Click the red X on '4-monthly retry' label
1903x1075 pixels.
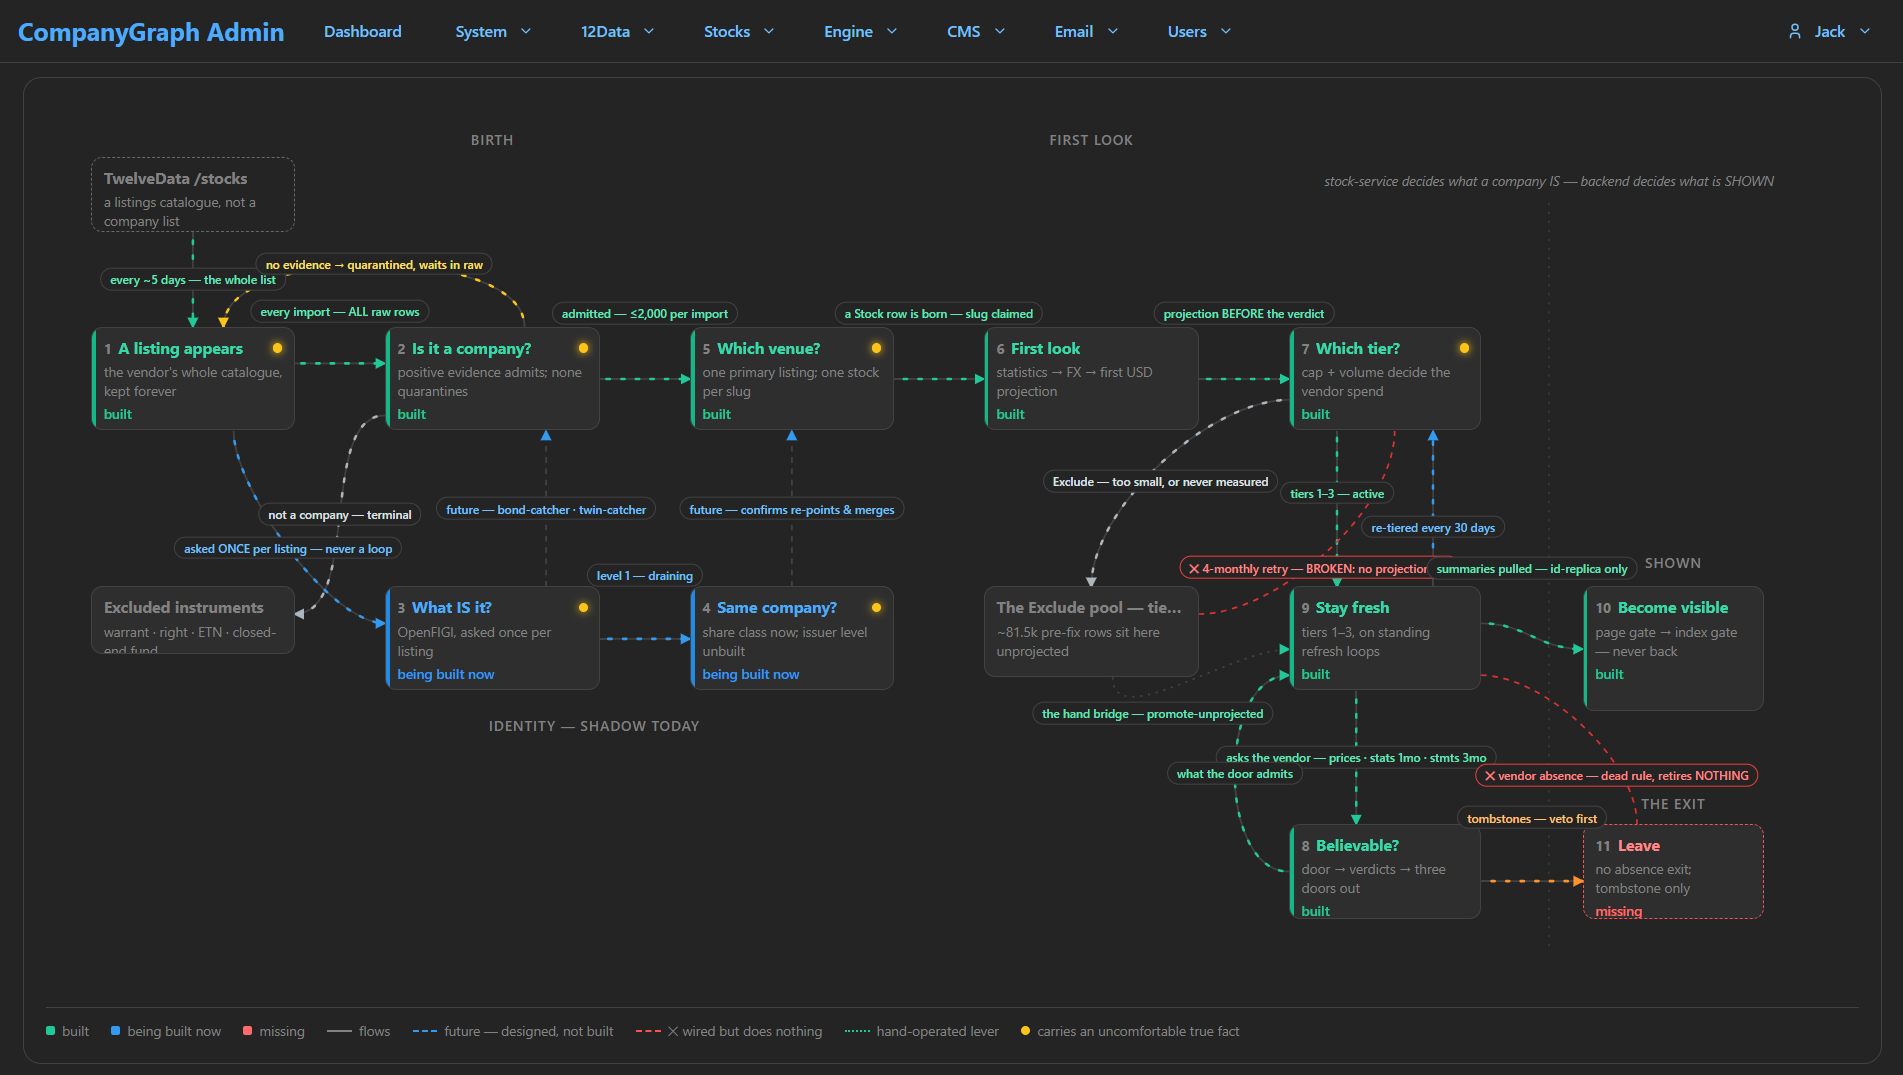pos(1194,569)
